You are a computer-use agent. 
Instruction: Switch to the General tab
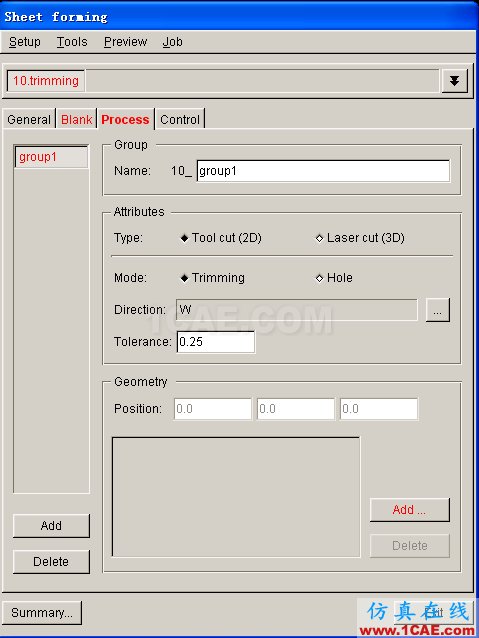click(29, 120)
